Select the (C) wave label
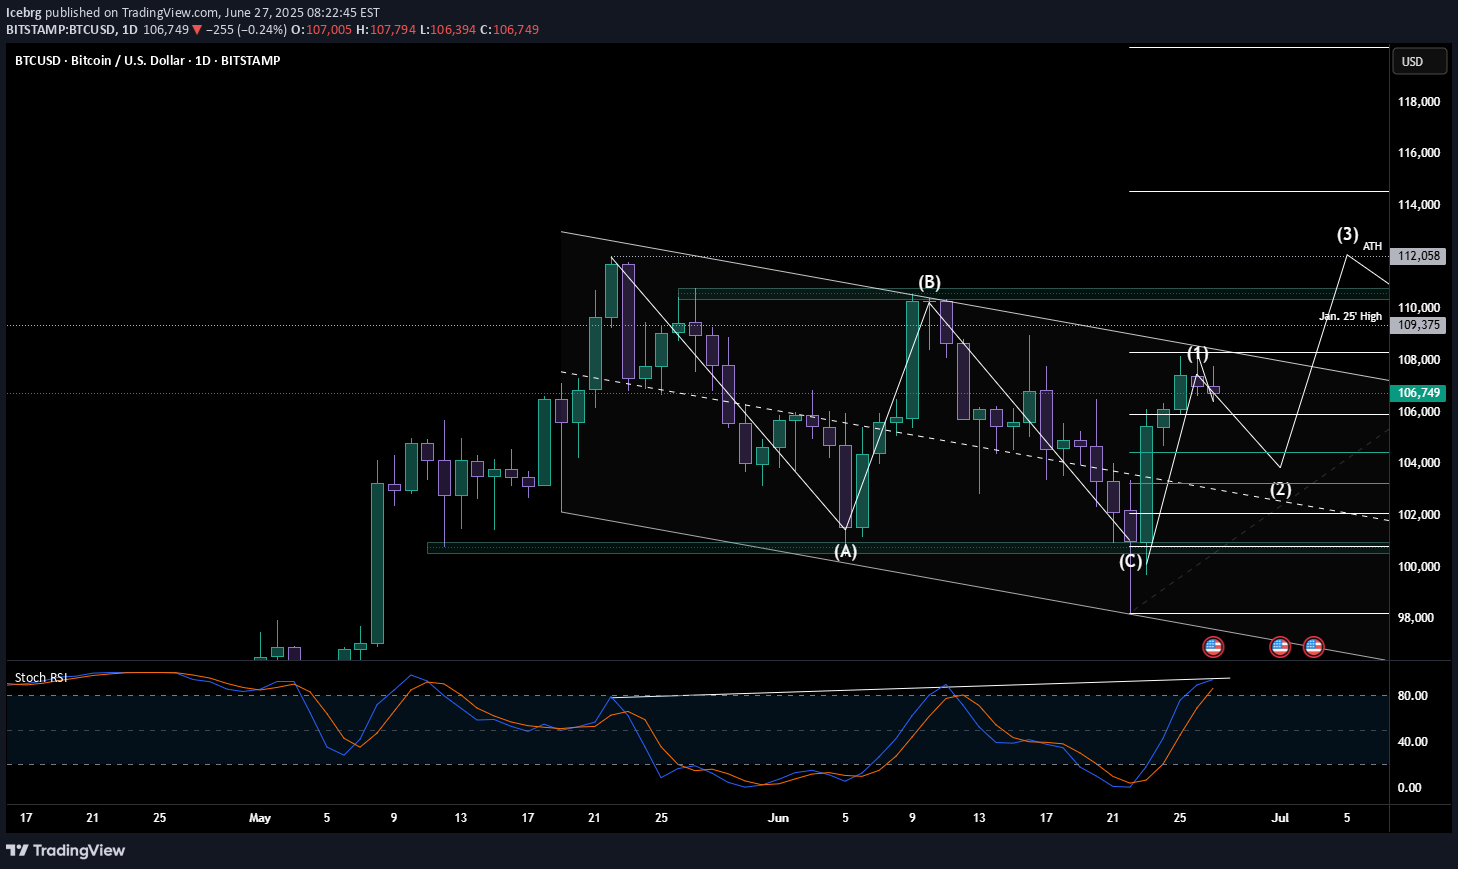 click(x=1130, y=561)
